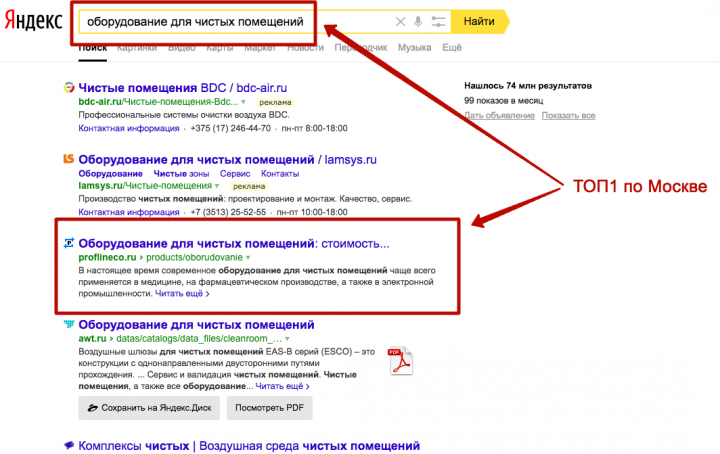The image size is (720, 454).
Task: Click awt.ru favicon icon
Action: pyautogui.click(x=69, y=324)
